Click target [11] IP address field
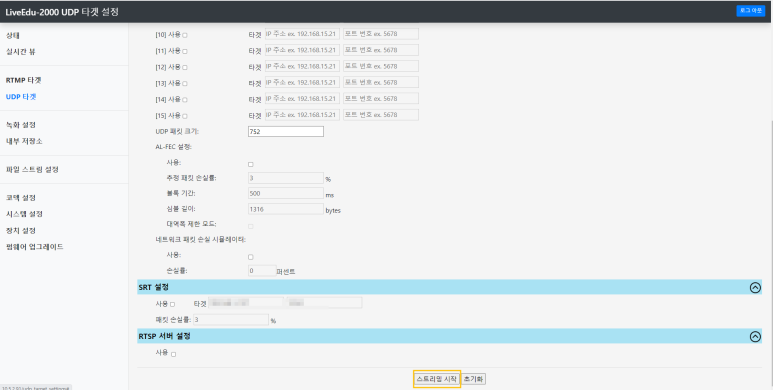The image size is (773, 390). tap(302, 50)
